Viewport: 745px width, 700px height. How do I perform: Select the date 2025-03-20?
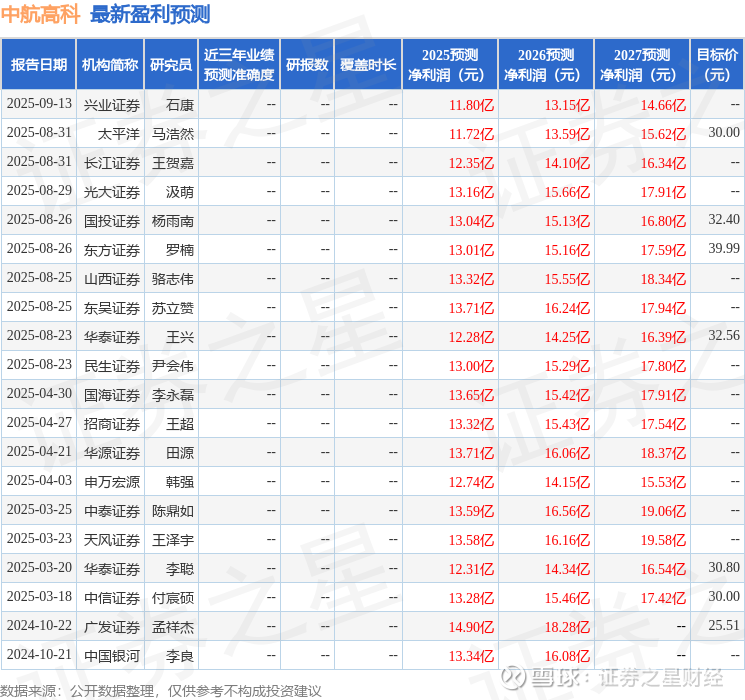pos(39,567)
